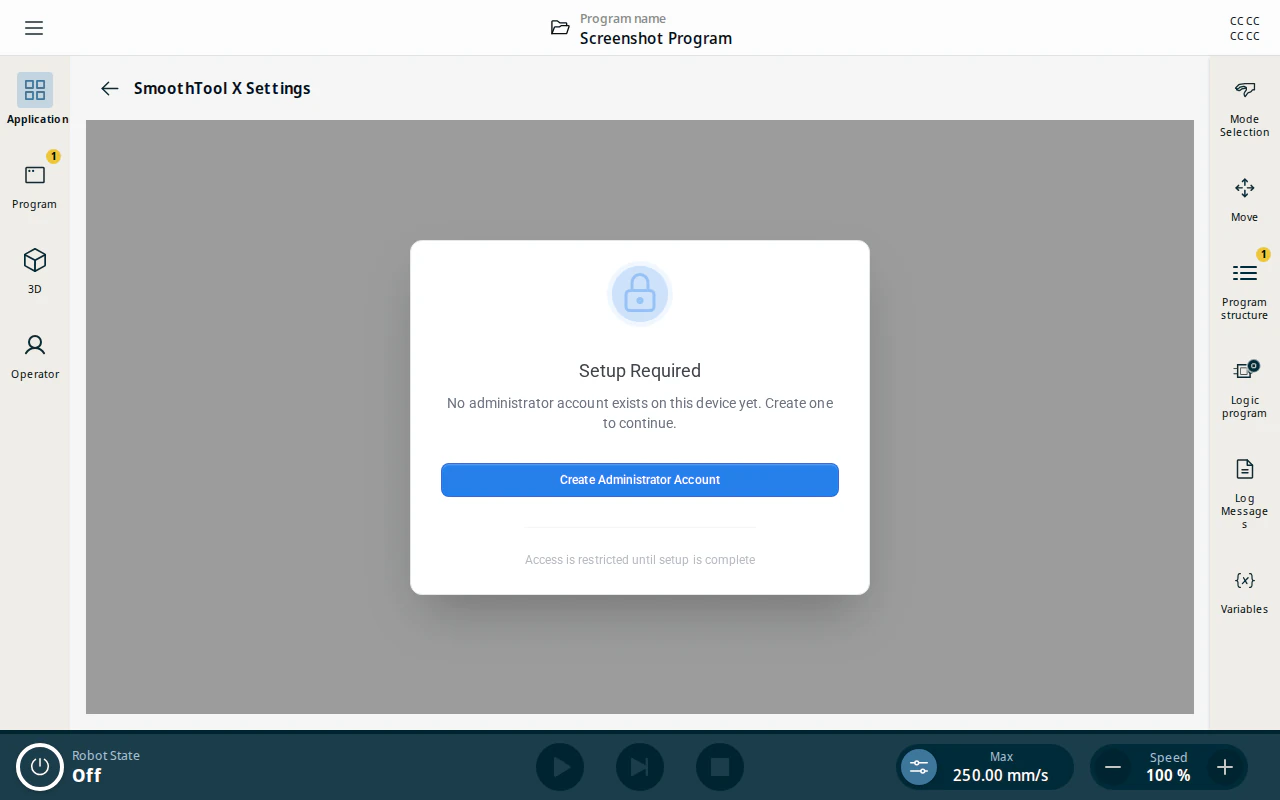This screenshot has height=800, width=1280.
Task: Click Create Administrator Account
Action: point(640,480)
